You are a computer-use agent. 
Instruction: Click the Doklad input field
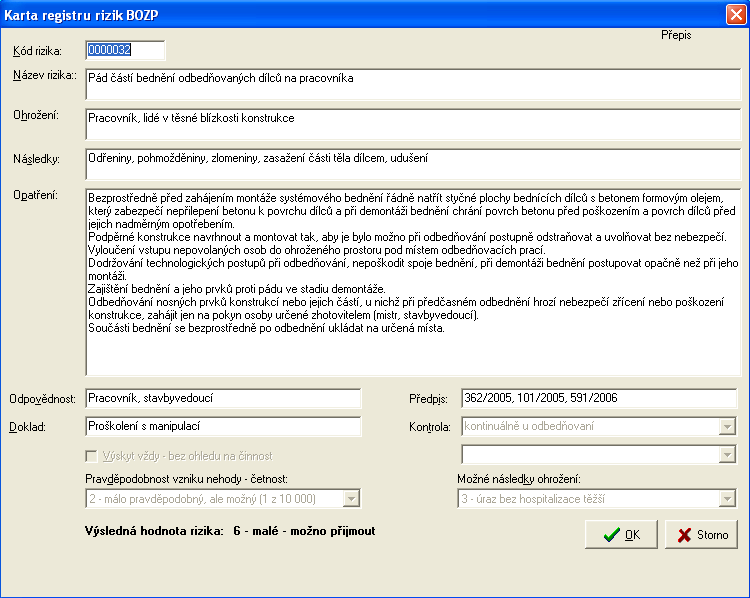223,426
